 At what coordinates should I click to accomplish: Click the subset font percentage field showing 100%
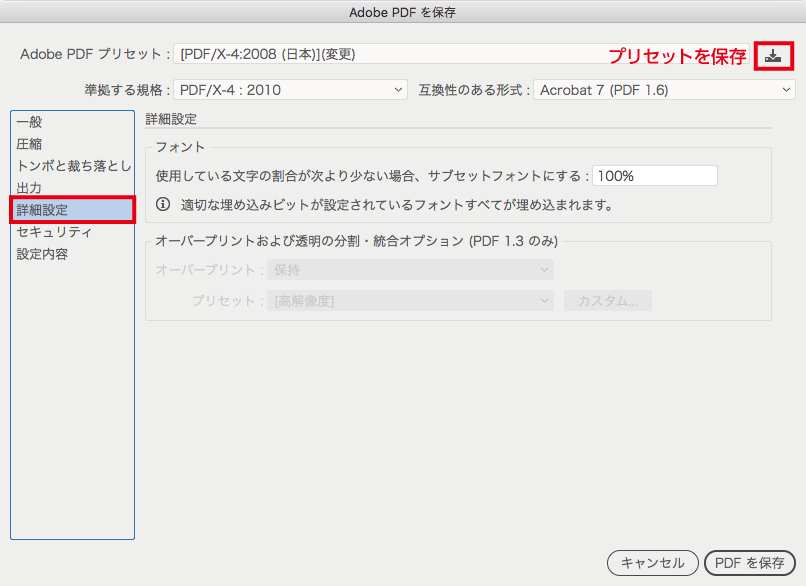coord(655,176)
